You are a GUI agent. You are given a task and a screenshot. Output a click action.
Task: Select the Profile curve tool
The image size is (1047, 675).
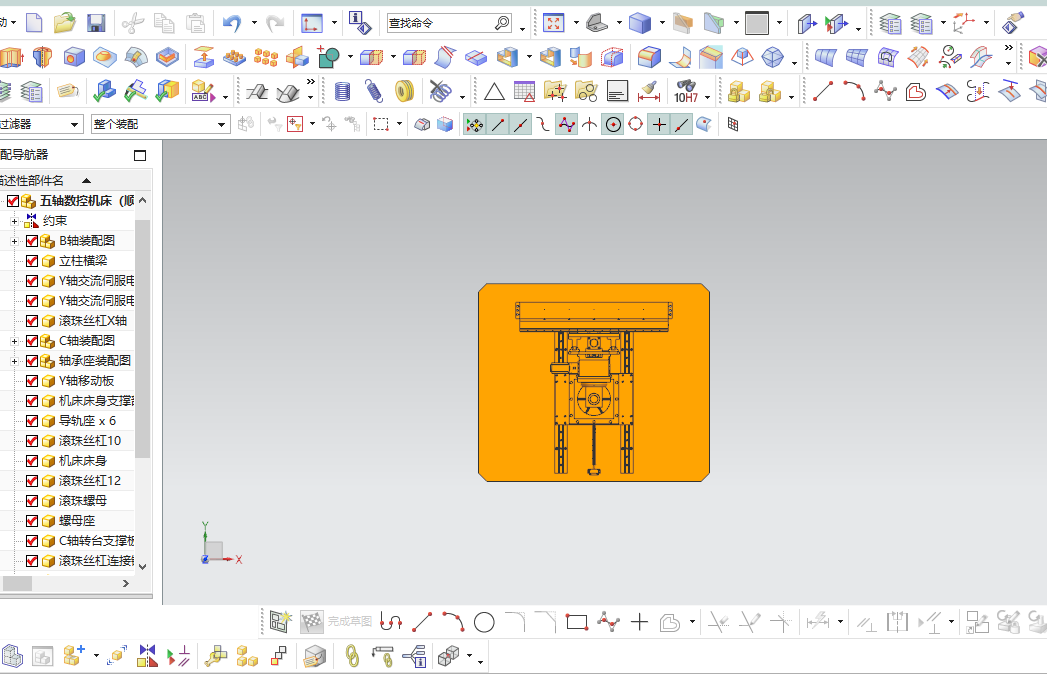coord(391,622)
